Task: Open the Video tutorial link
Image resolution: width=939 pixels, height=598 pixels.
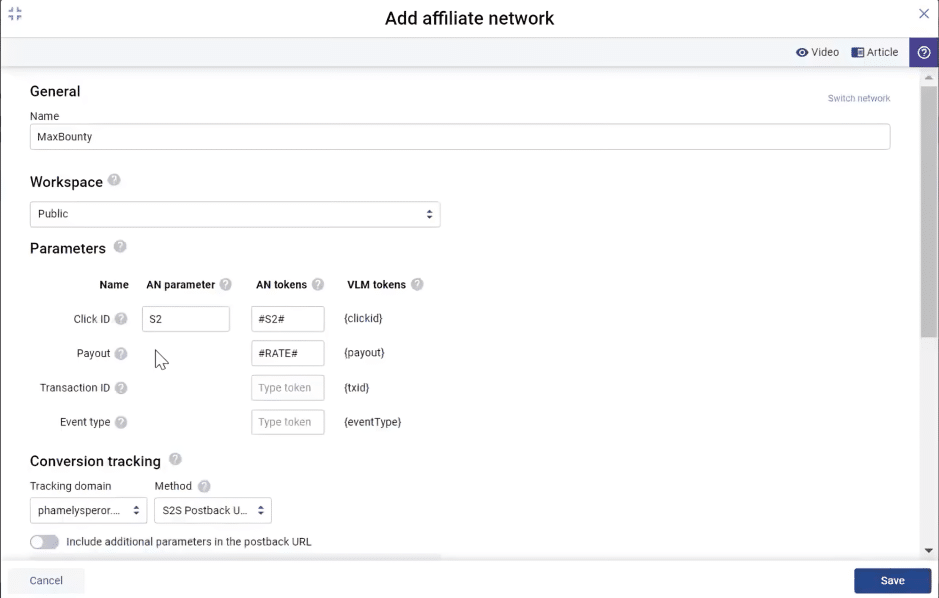Action: click(x=817, y=52)
